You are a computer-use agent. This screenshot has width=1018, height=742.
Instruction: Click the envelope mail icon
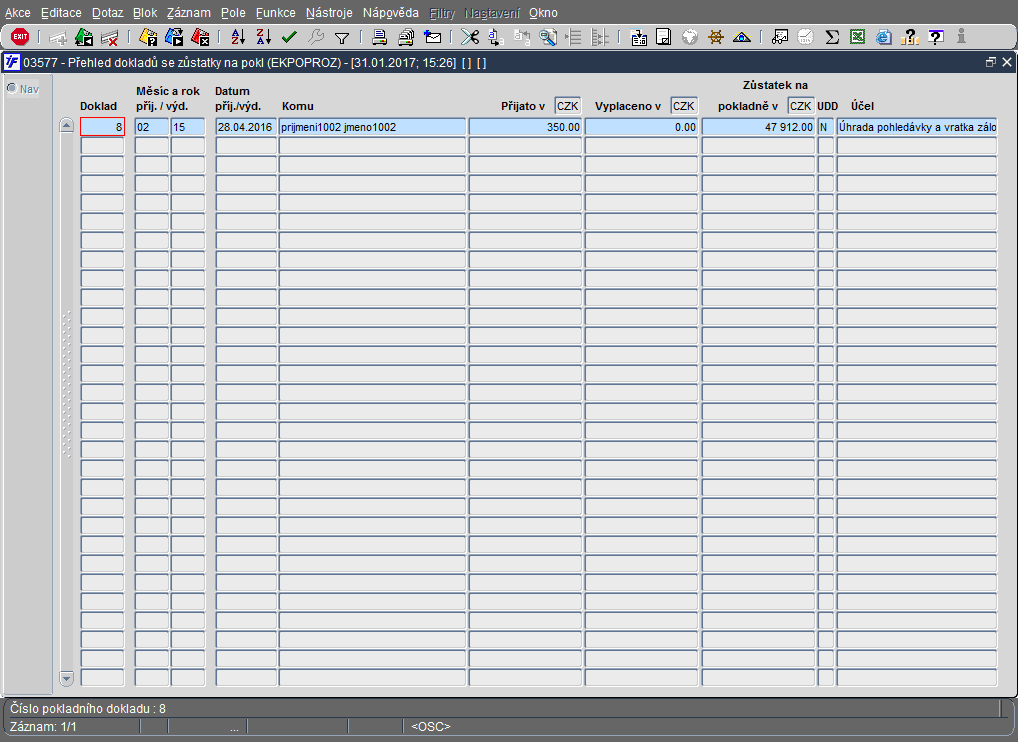(x=432, y=37)
